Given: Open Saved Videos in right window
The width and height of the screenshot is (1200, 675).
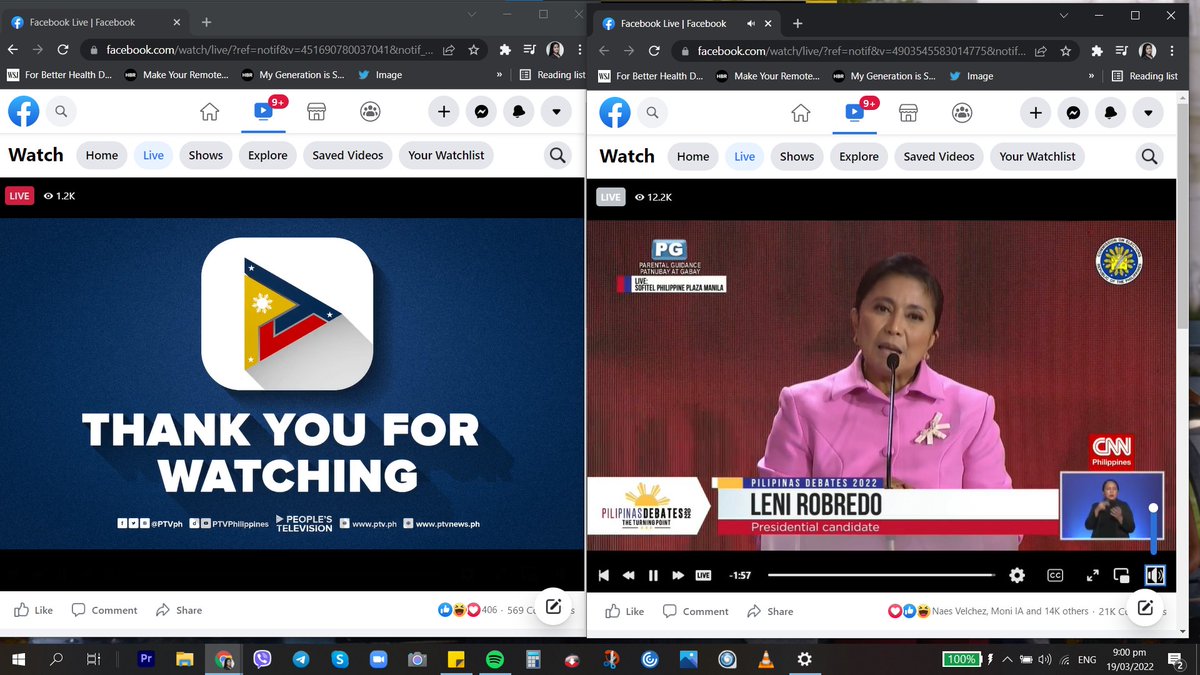Looking at the screenshot, I should coord(939,156).
